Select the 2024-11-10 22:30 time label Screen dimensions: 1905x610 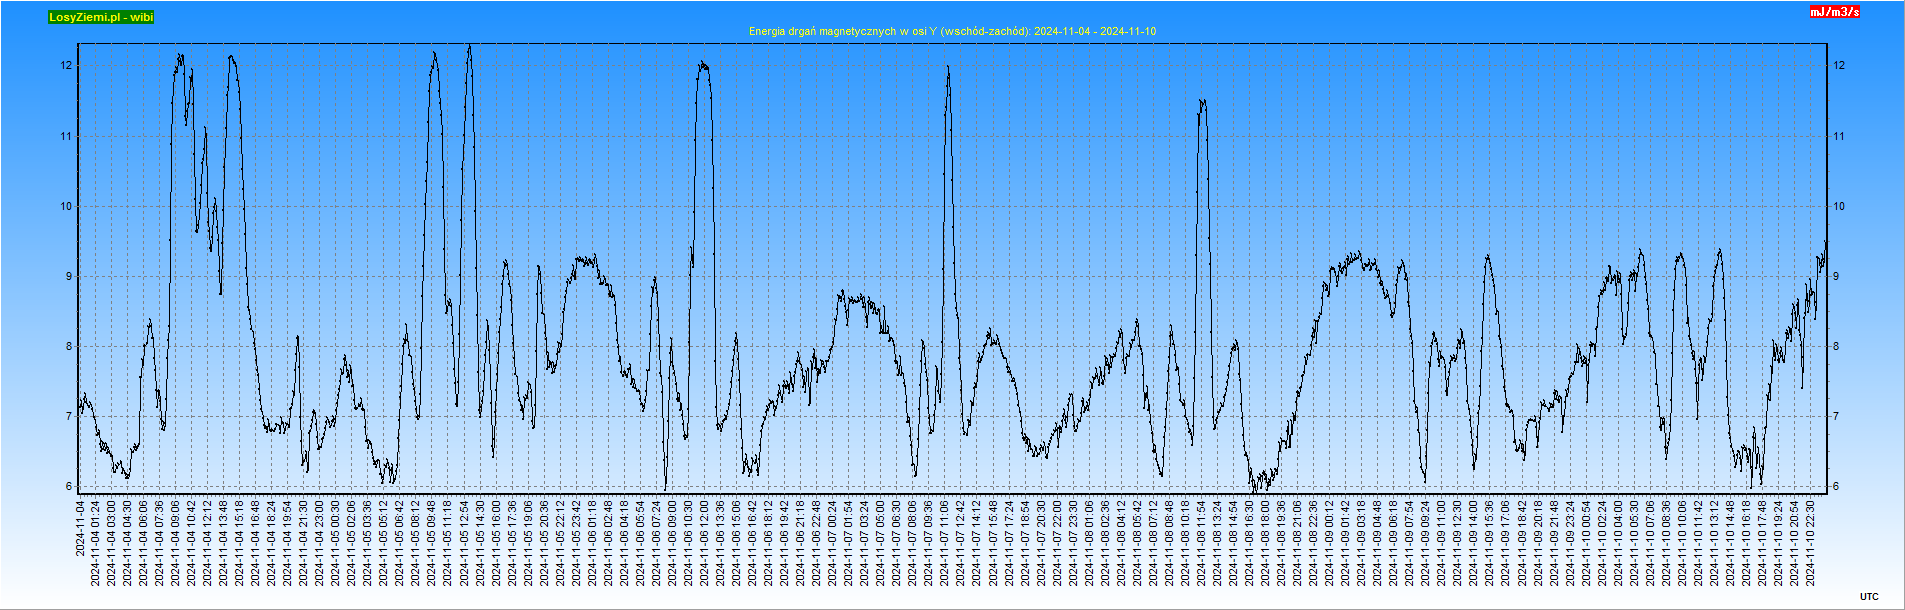1811,543
